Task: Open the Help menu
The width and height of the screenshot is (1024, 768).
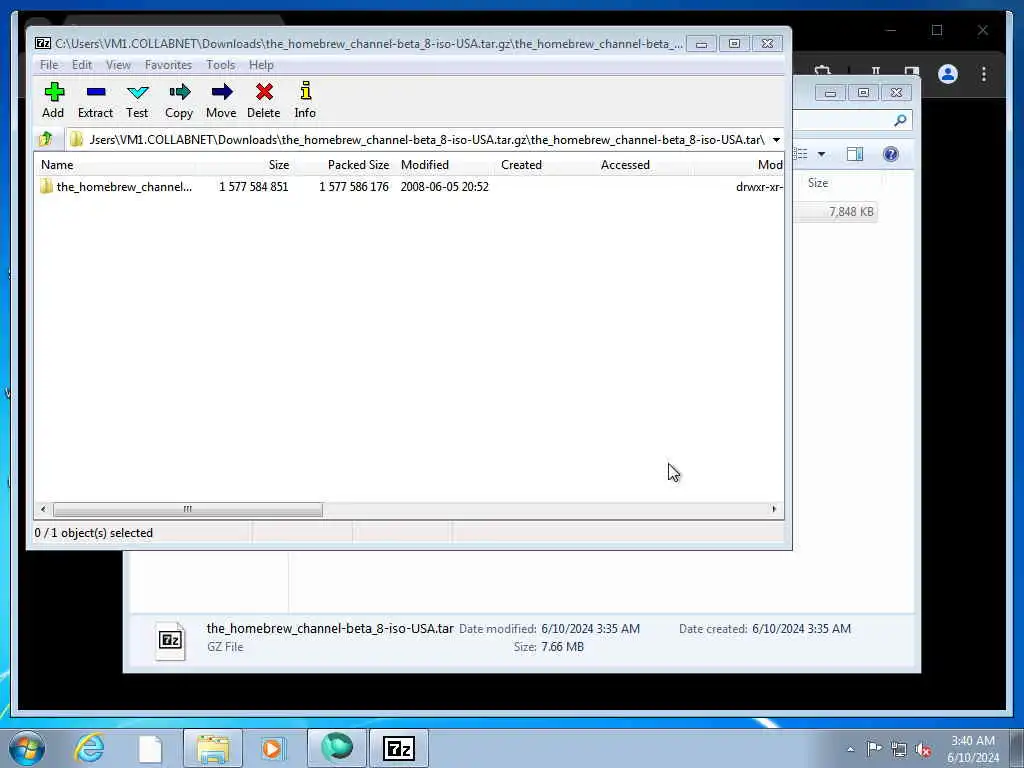Action: tap(261, 65)
